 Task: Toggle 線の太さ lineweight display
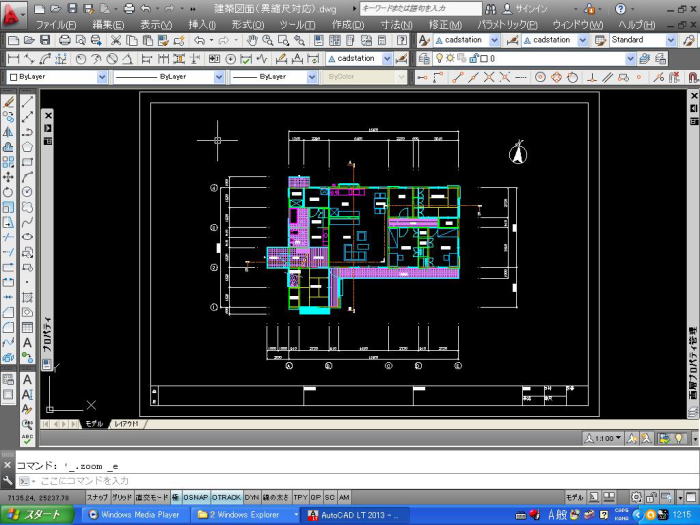tap(276, 497)
